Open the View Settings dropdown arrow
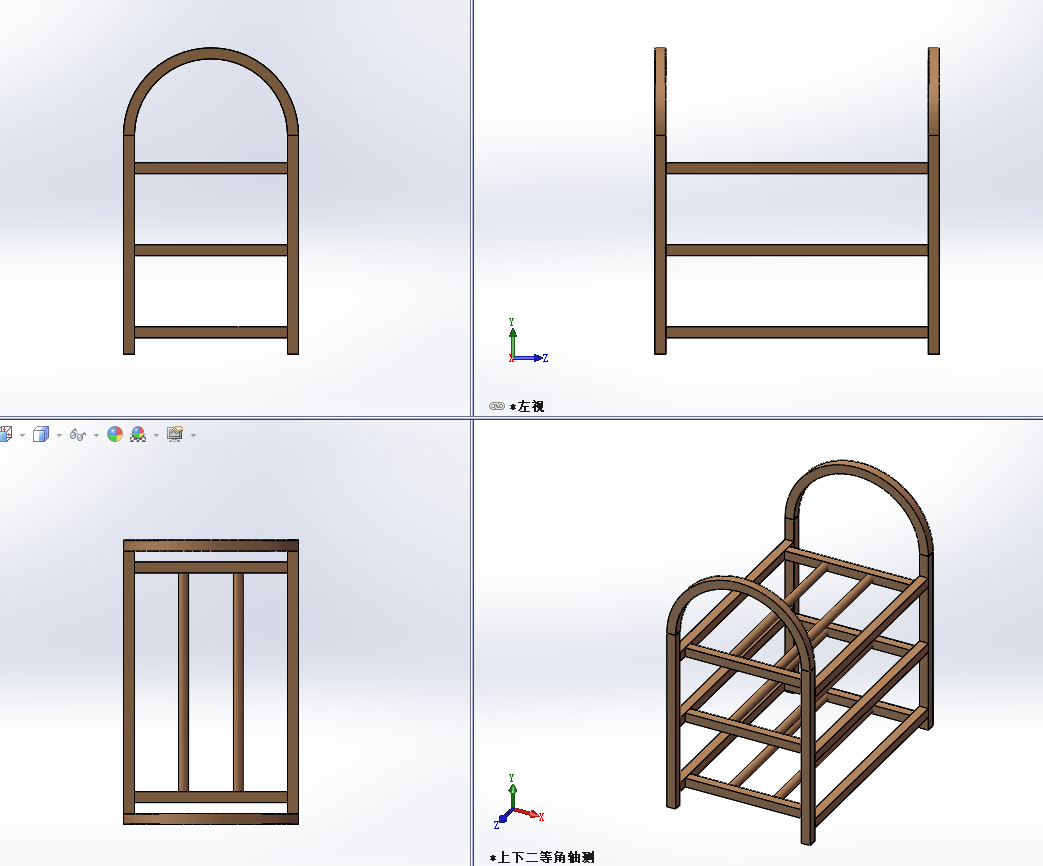 coord(193,435)
